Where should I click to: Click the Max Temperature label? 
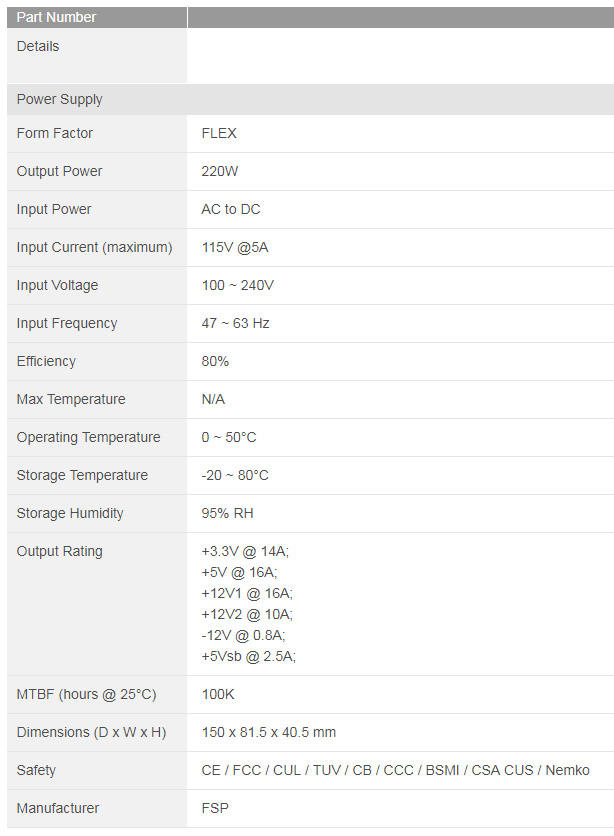(x=71, y=399)
